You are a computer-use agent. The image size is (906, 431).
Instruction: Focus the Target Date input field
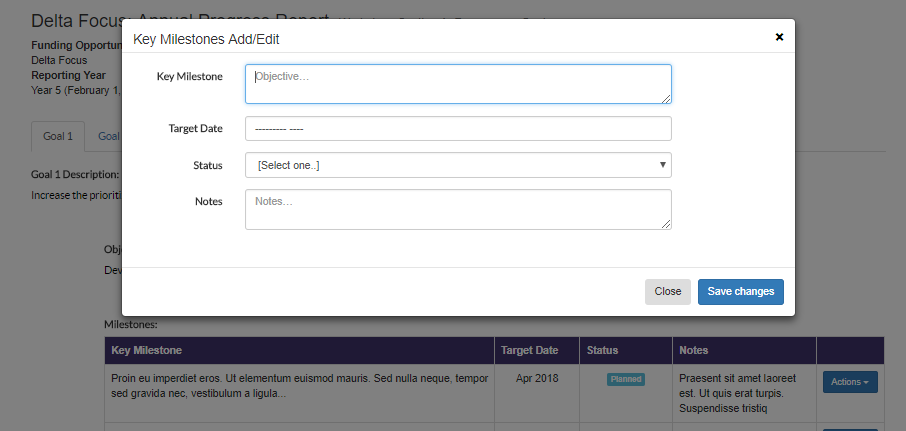coord(457,129)
